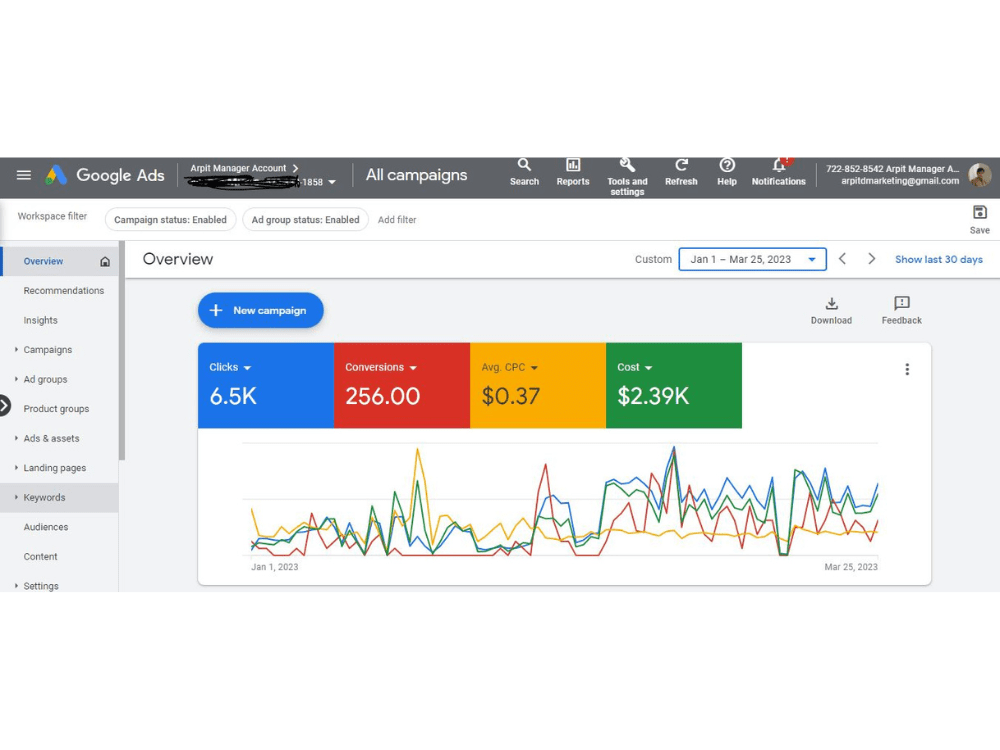Refresh the dashboard data
The height and width of the screenshot is (750, 1000).
[681, 172]
